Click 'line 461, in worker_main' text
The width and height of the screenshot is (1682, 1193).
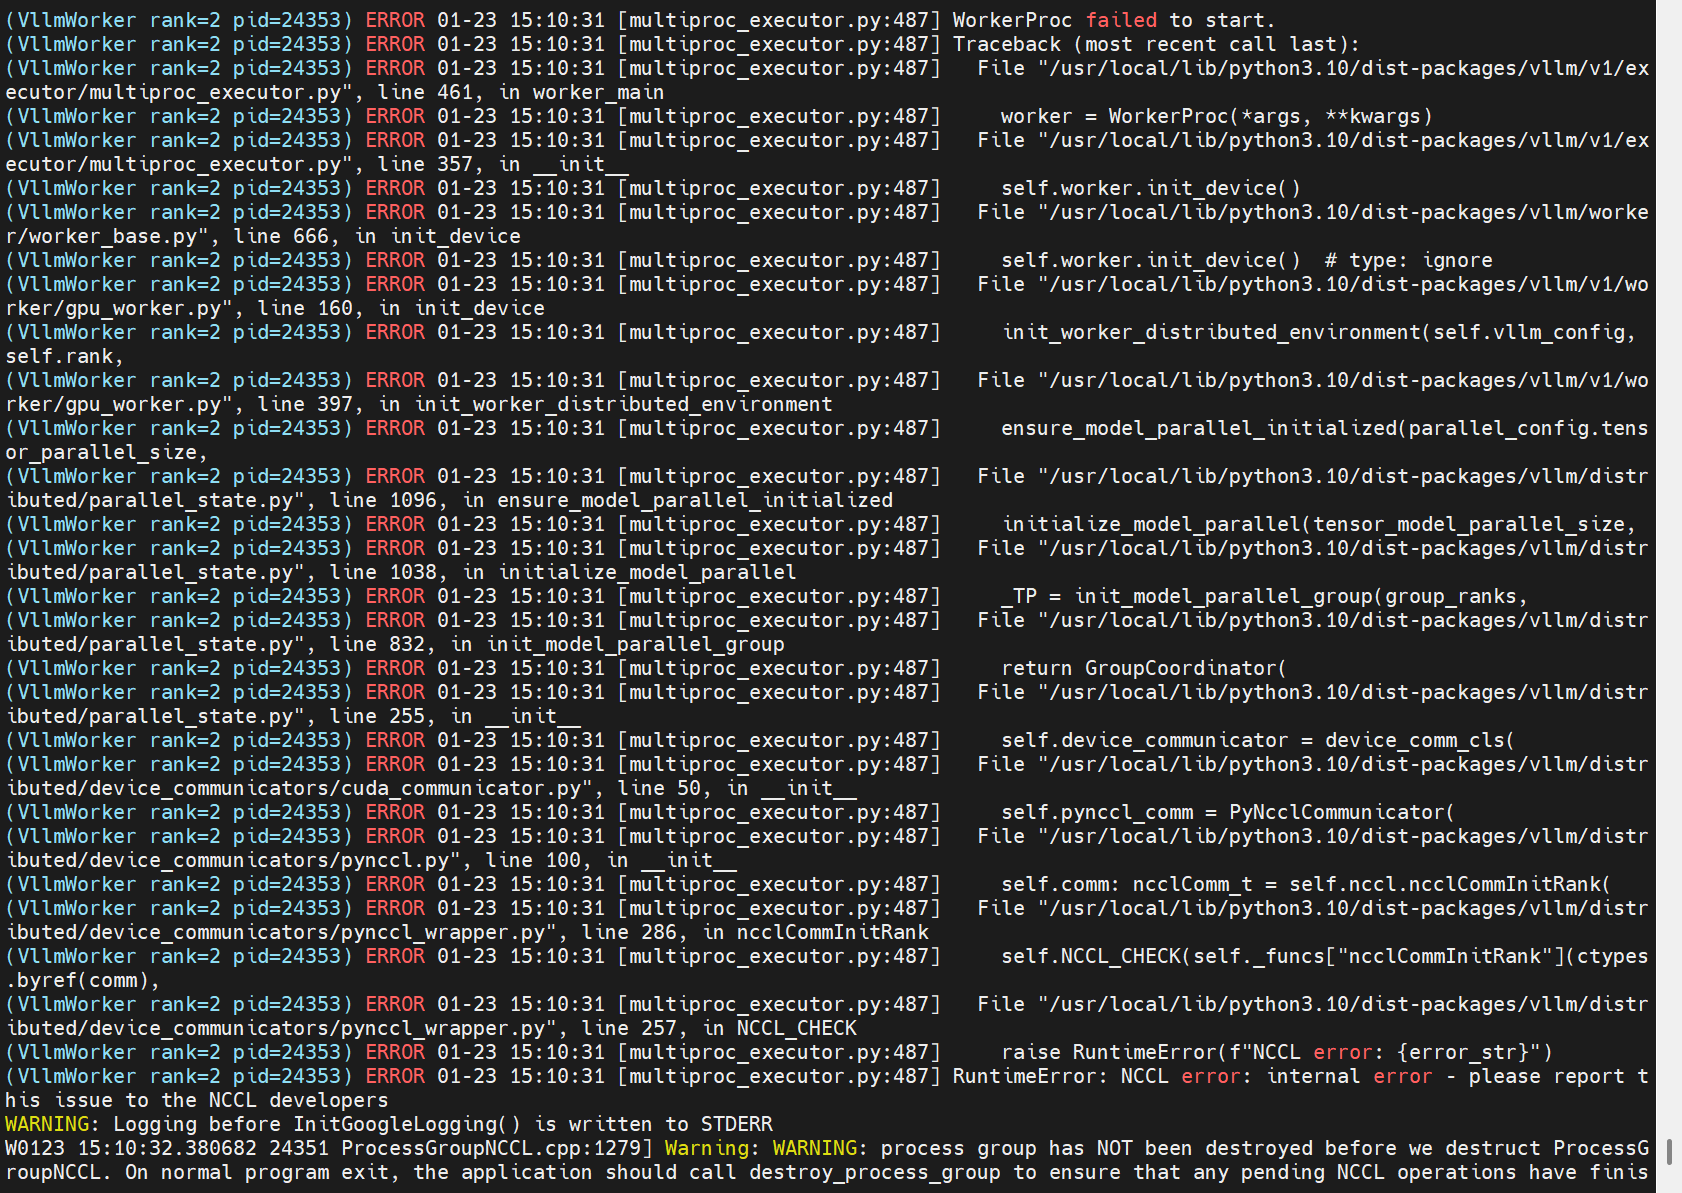pyautogui.click(x=520, y=92)
